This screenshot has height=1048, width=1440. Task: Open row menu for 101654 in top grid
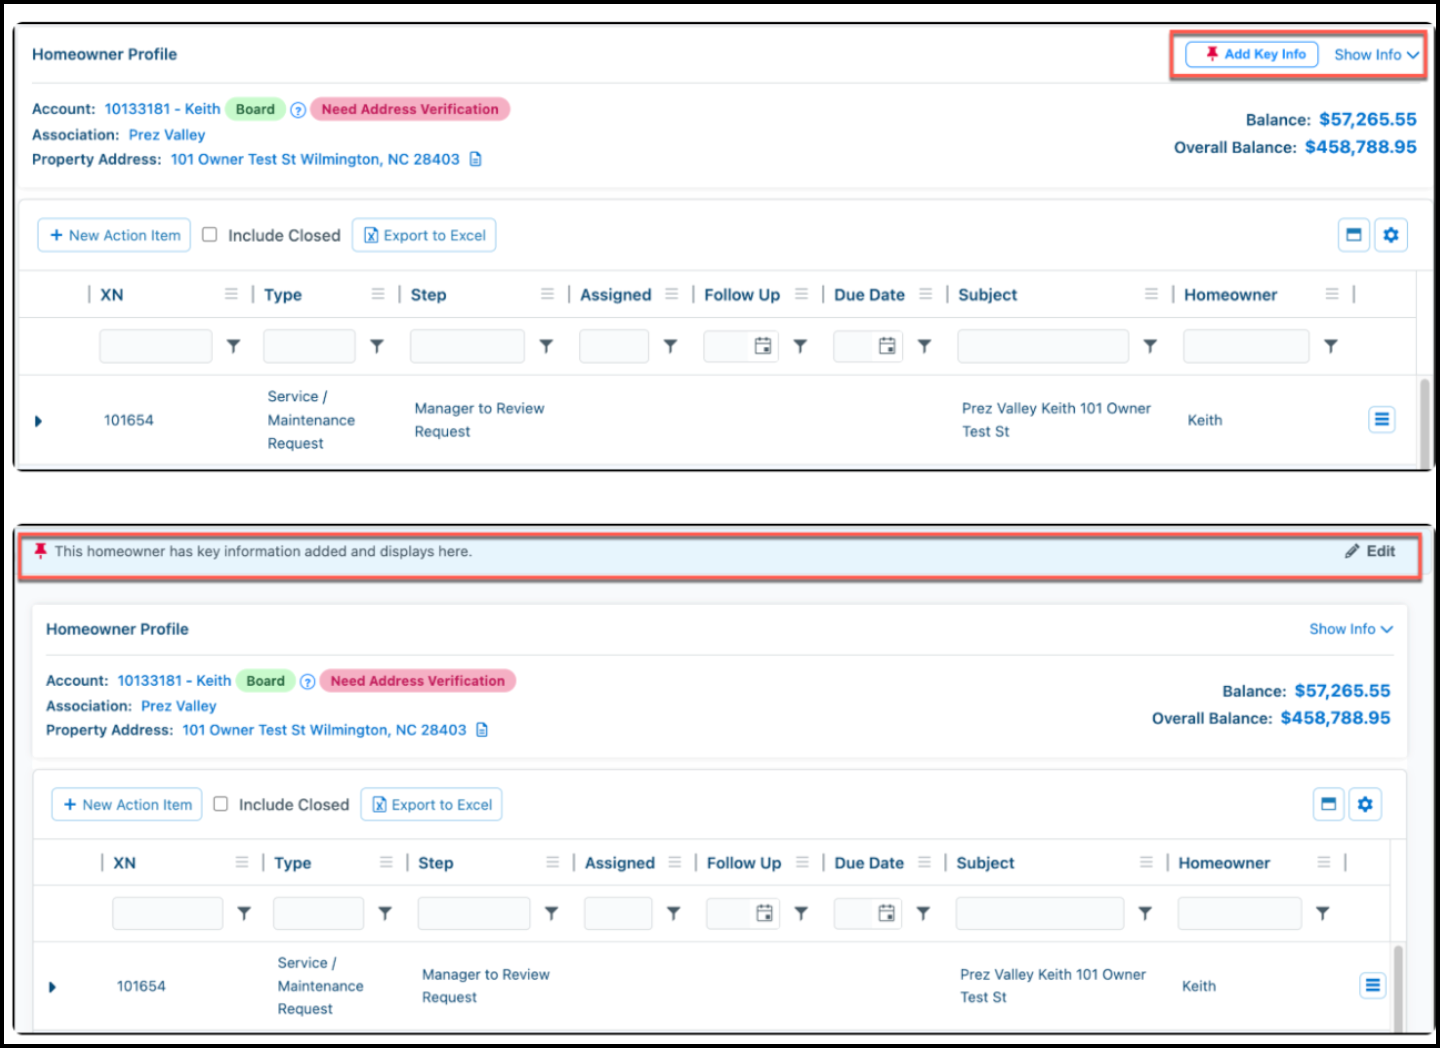pos(1382,420)
